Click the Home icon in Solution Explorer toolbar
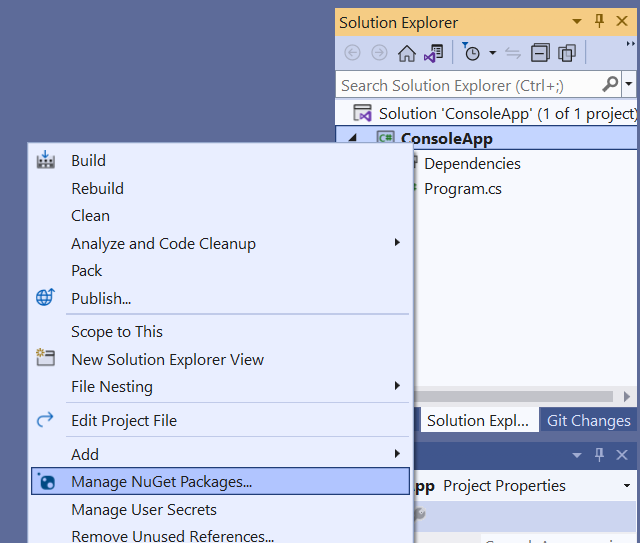This screenshot has height=543, width=640. coord(407,53)
